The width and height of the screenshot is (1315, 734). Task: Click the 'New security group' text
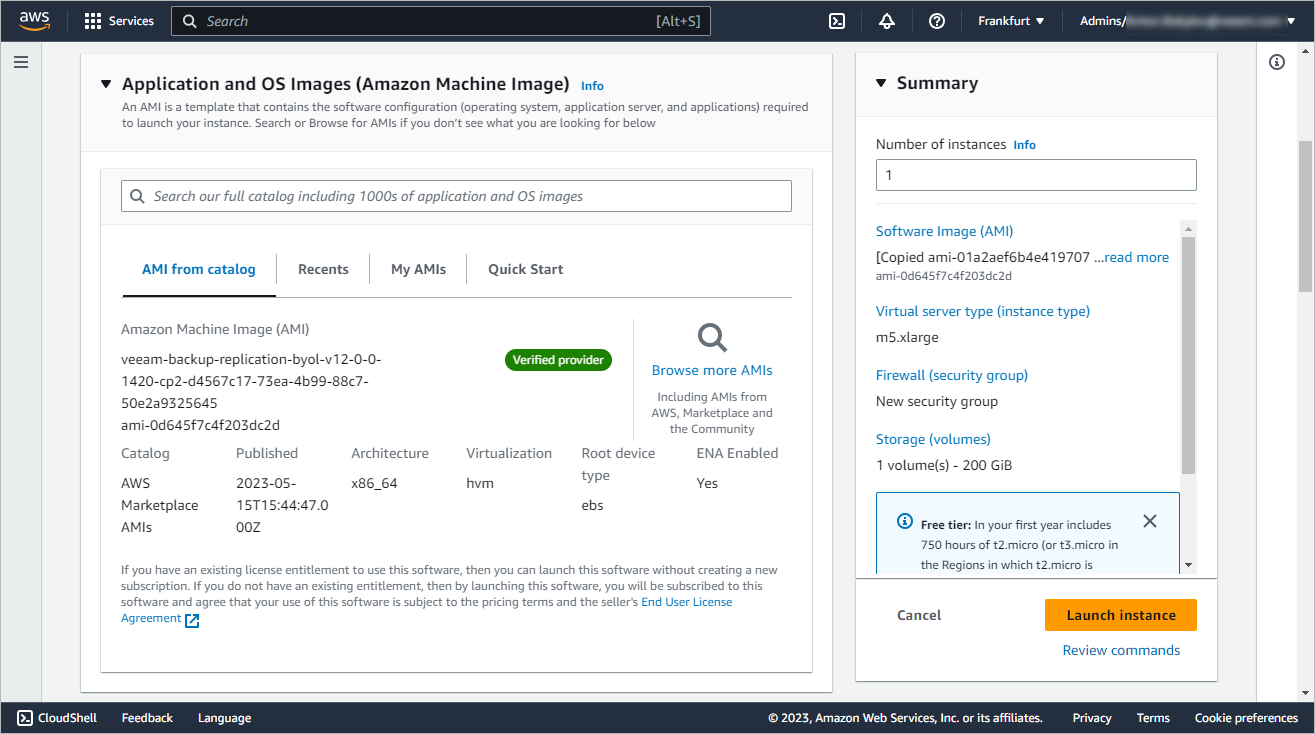point(937,401)
